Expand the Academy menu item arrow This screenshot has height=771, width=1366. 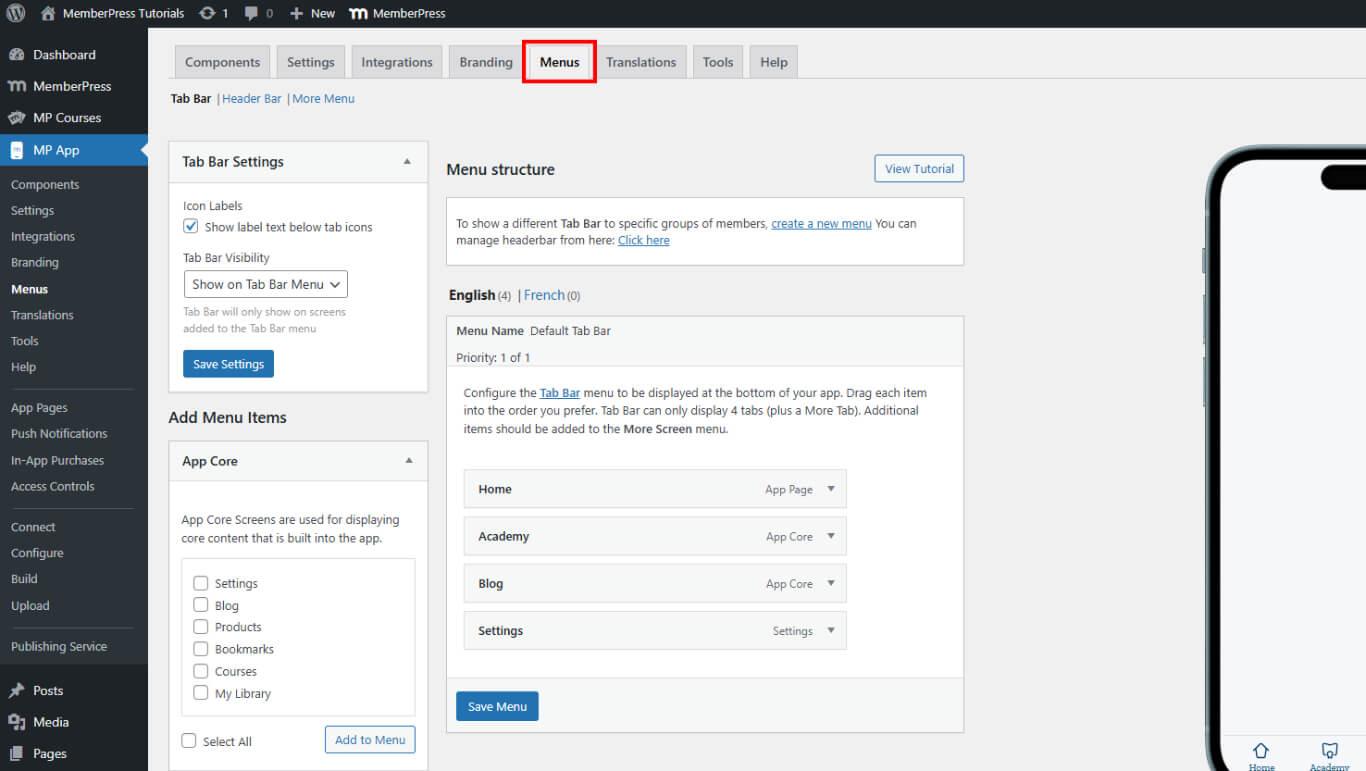click(x=830, y=536)
